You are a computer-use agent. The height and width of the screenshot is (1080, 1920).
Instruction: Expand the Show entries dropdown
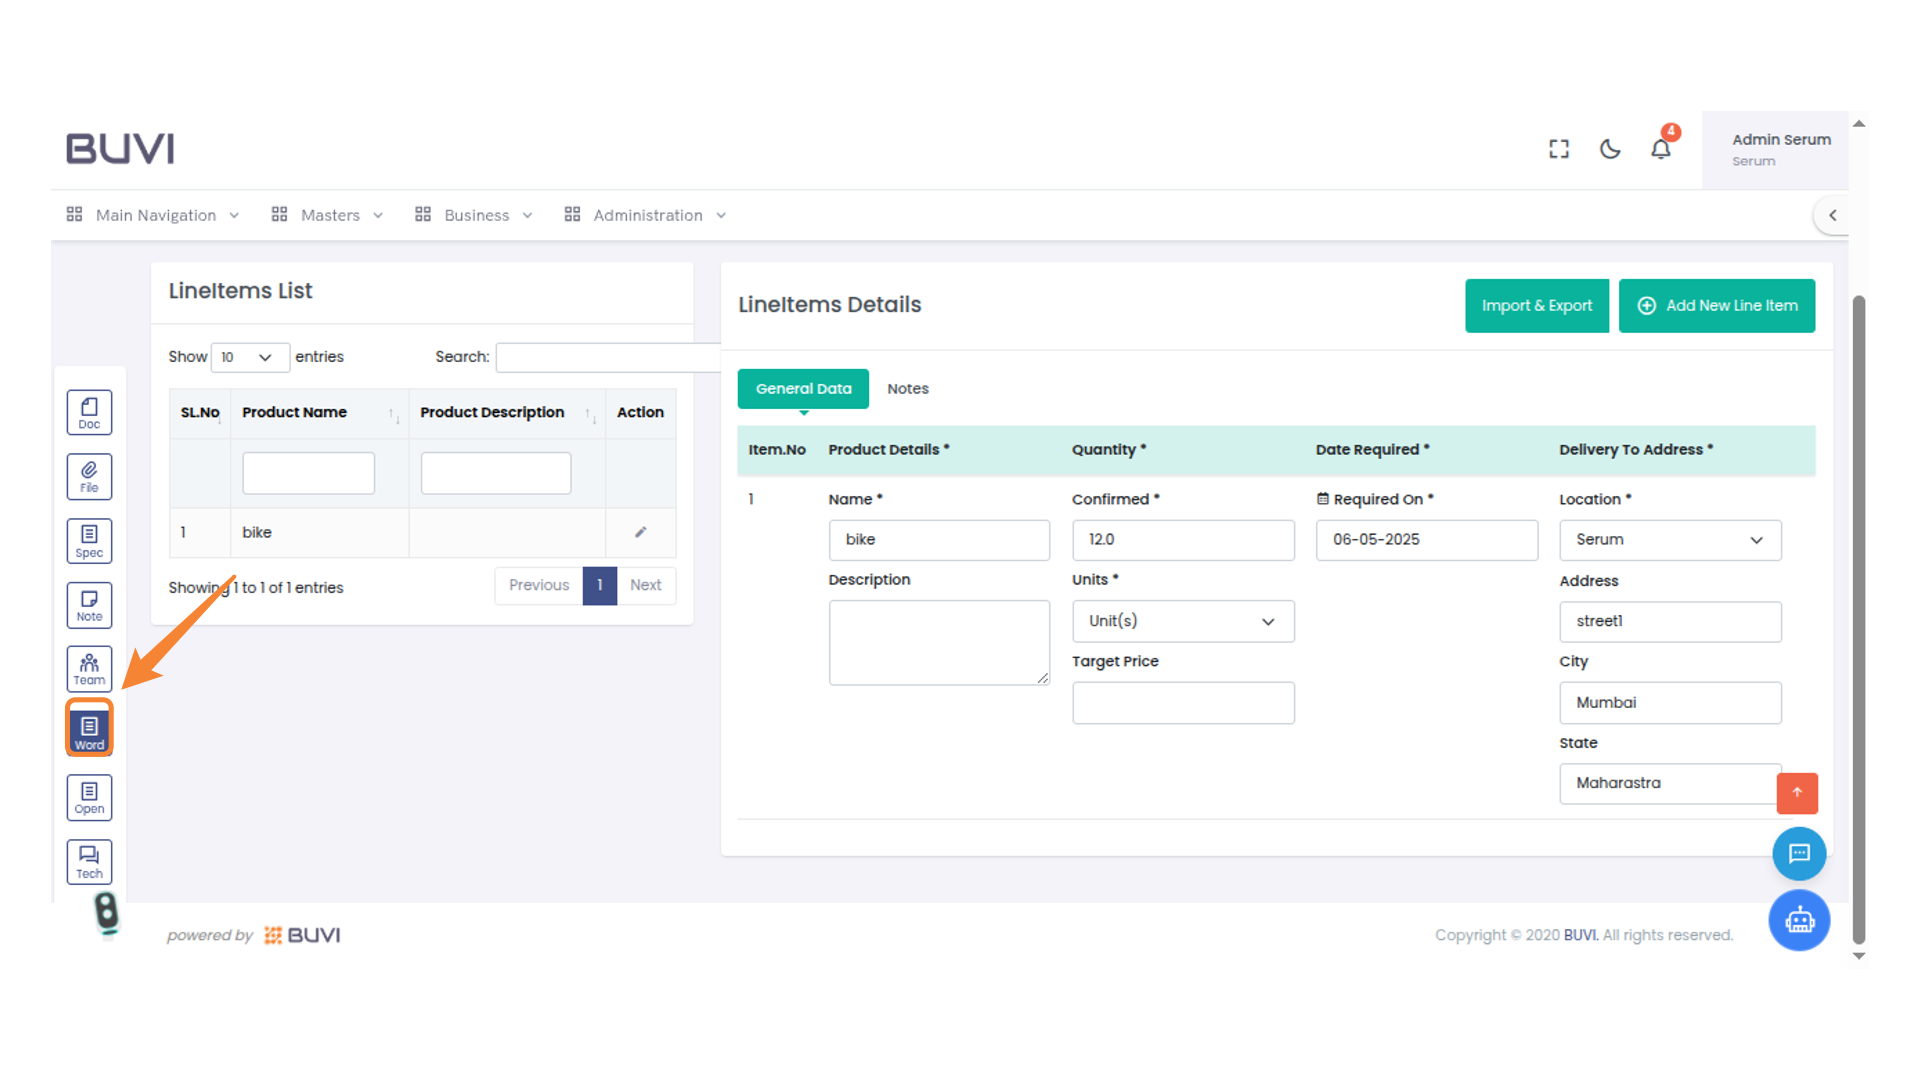click(x=250, y=357)
